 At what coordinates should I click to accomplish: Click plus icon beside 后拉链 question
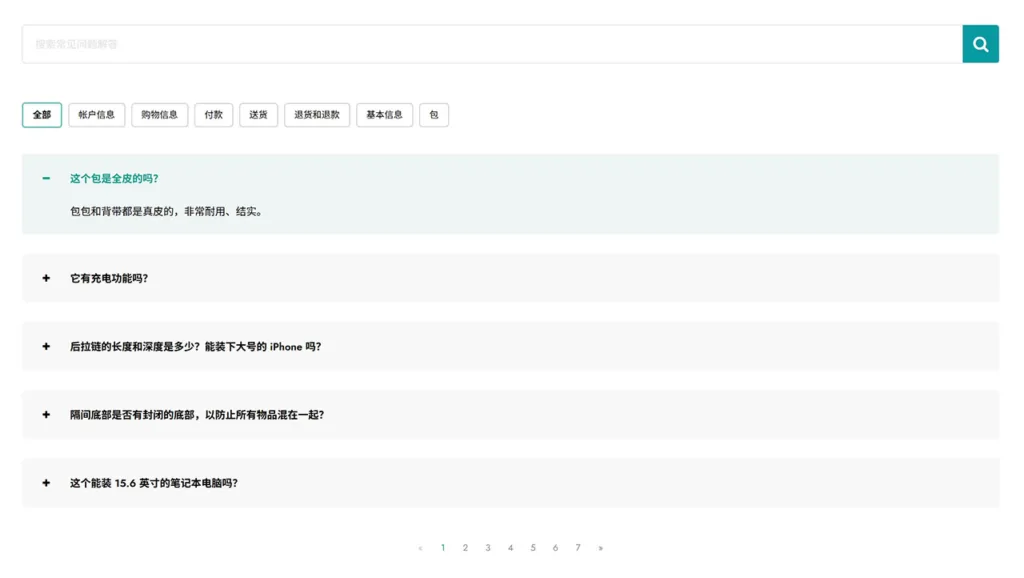(46, 347)
